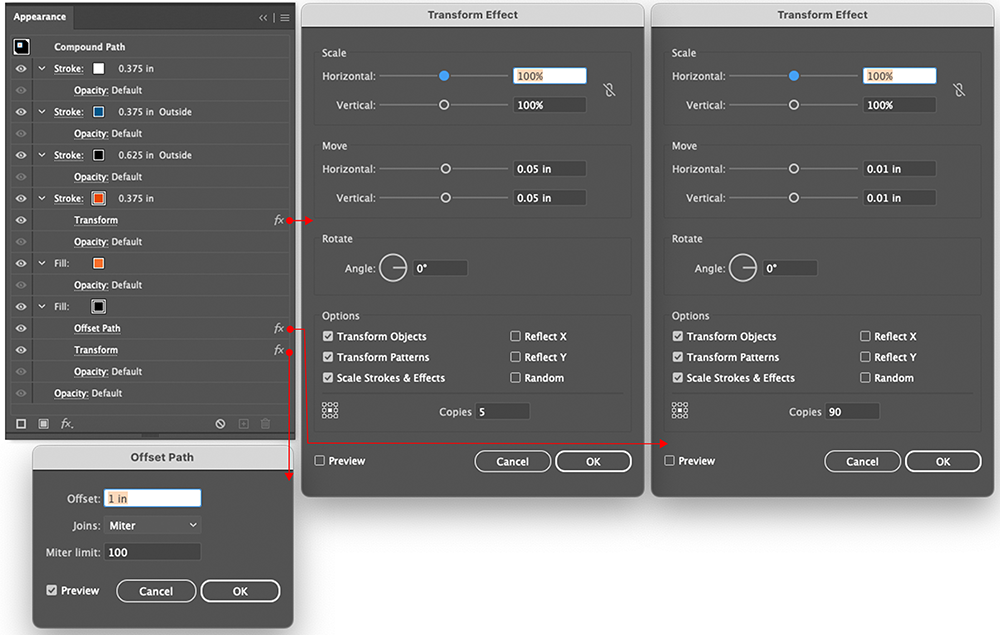
Task: Open the Joins dropdown set to Miter
Action: point(153,525)
